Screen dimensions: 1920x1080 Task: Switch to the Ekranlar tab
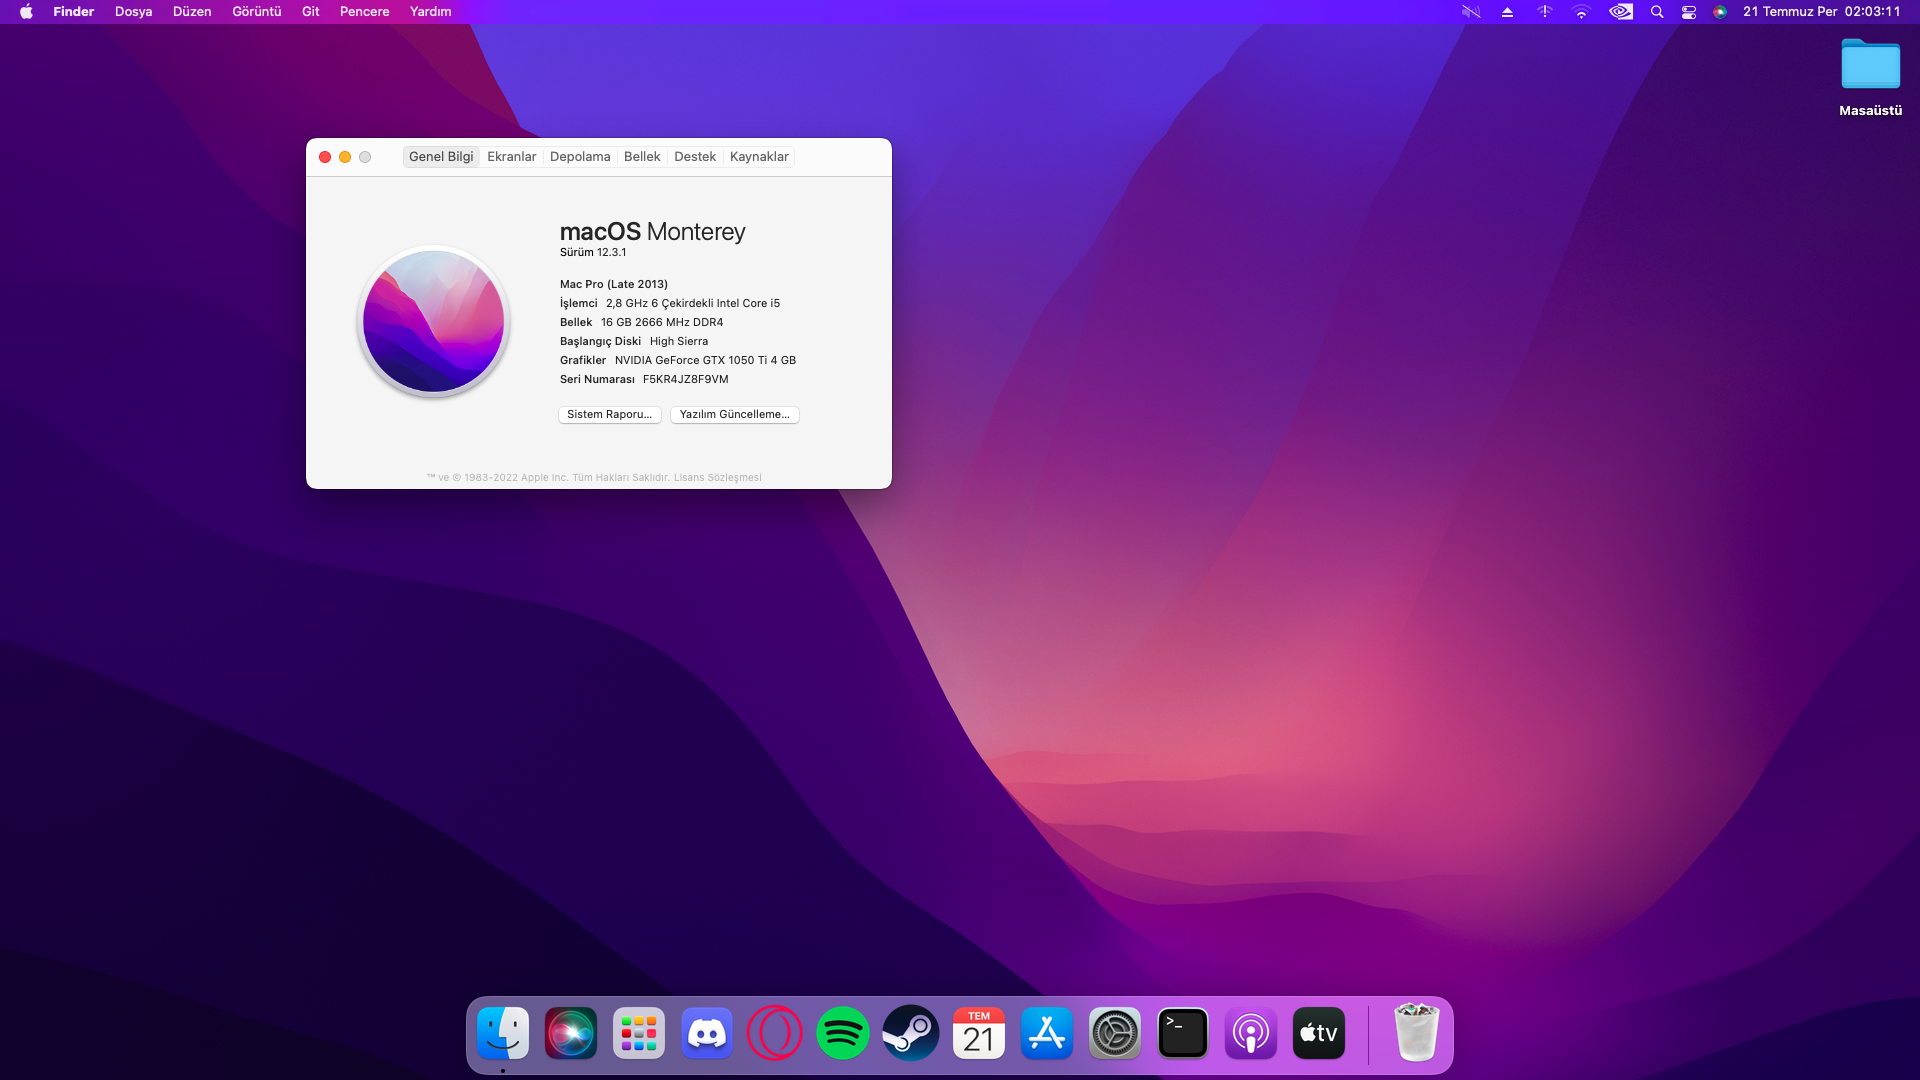[511, 157]
